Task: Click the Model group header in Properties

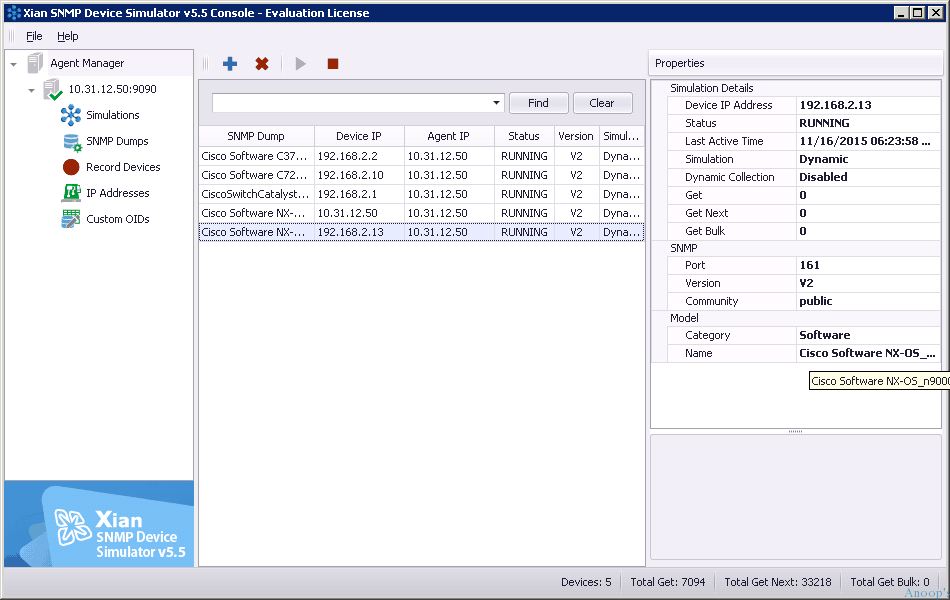Action: point(684,318)
